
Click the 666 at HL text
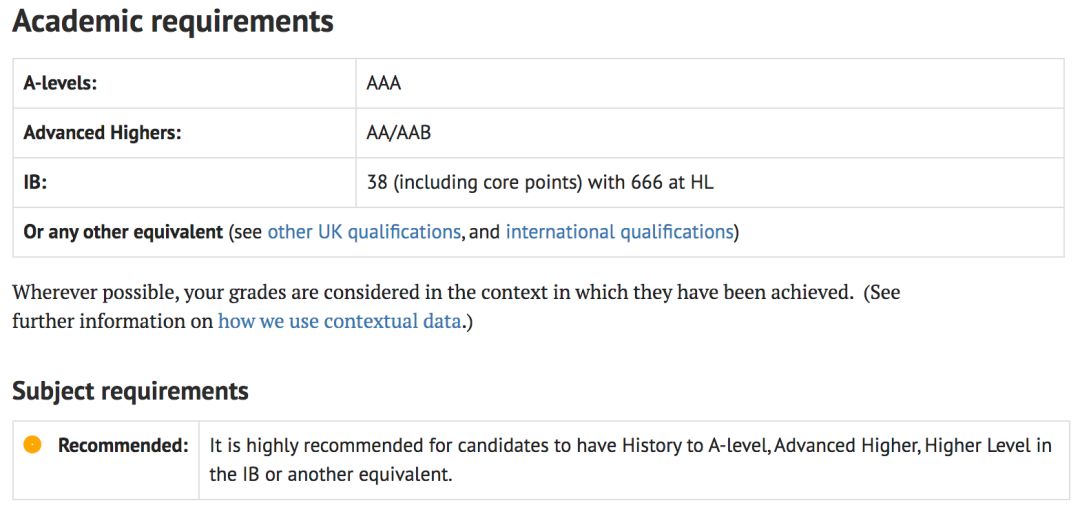point(672,183)
